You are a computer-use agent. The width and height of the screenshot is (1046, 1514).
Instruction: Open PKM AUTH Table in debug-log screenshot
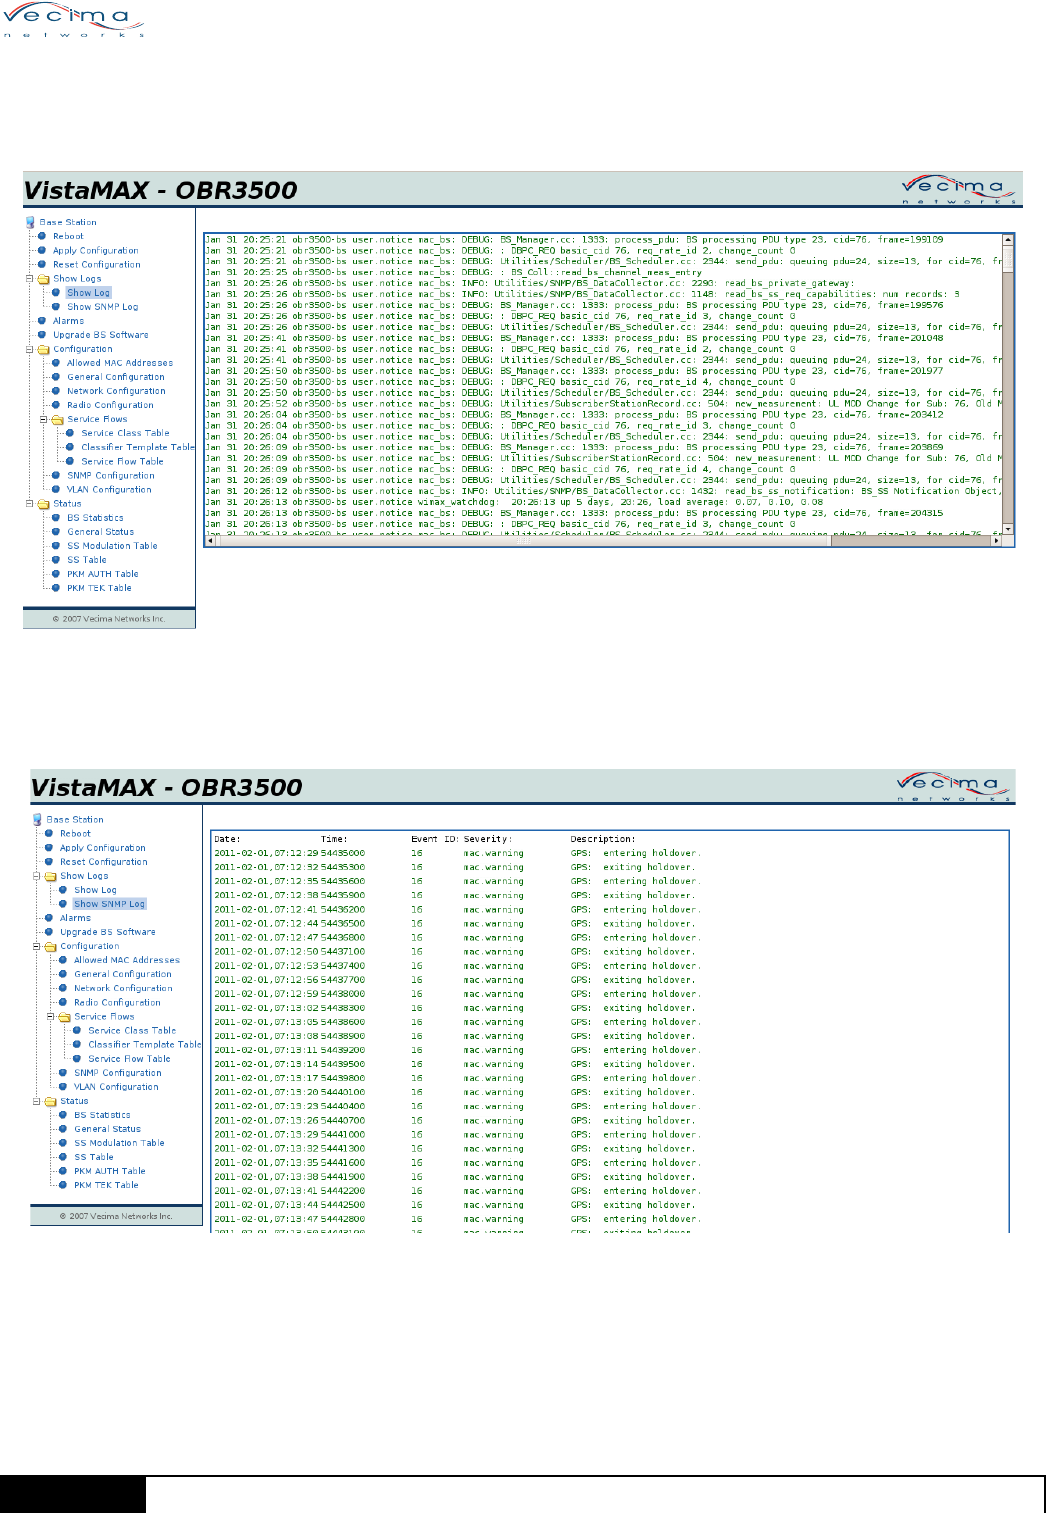tap(103, 574)
